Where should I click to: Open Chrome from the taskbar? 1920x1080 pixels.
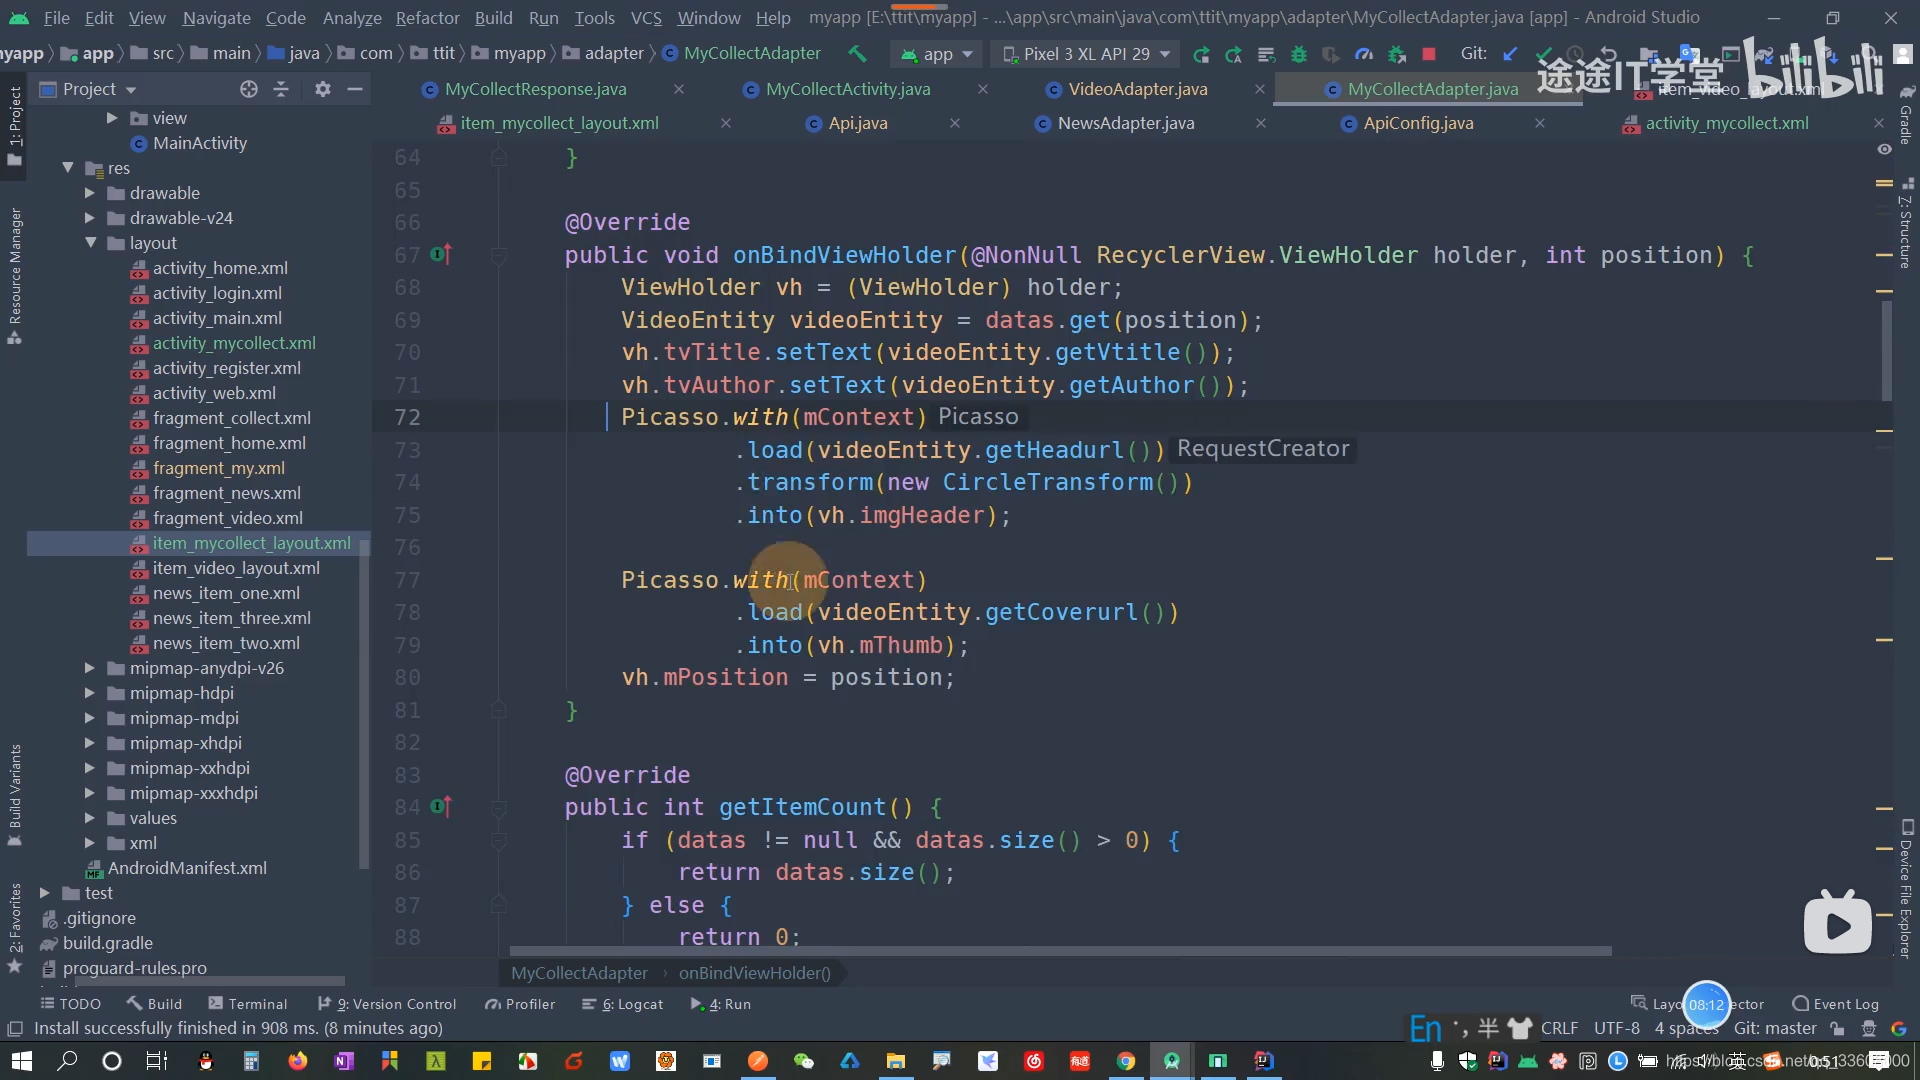tap(1126, 1060)
